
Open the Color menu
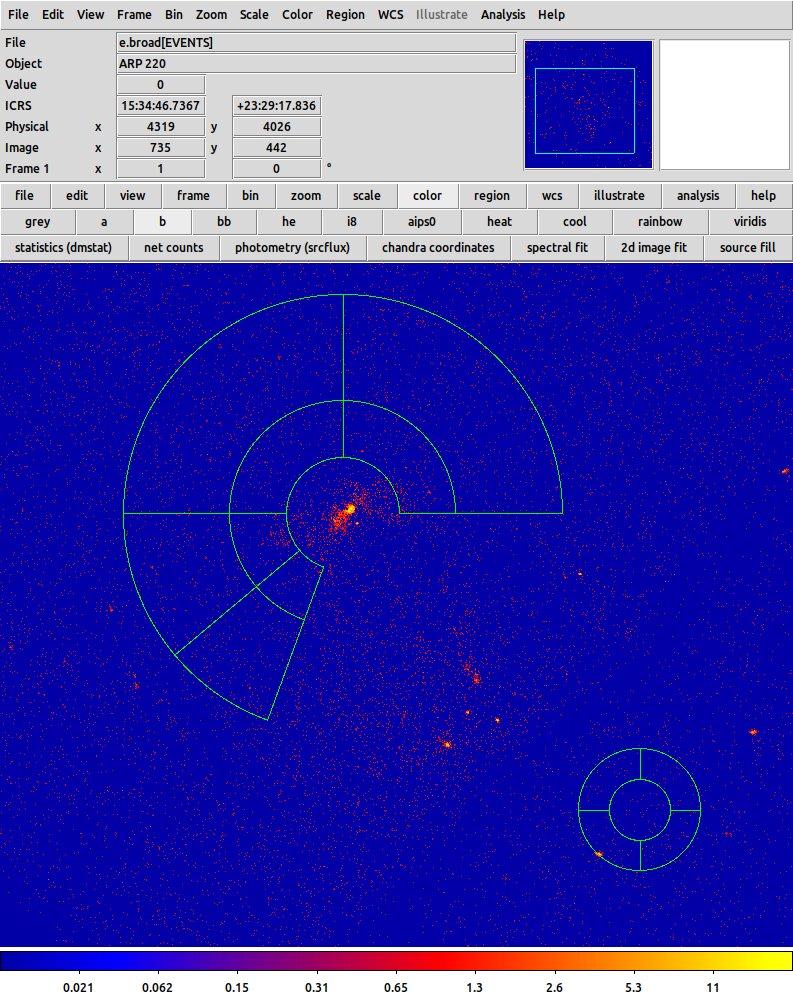tap(297, 14)
